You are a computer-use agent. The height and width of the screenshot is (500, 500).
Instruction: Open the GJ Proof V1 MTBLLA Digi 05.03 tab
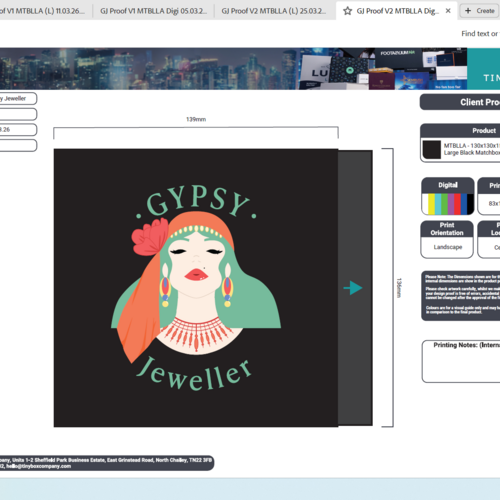[x=153, y=11]
